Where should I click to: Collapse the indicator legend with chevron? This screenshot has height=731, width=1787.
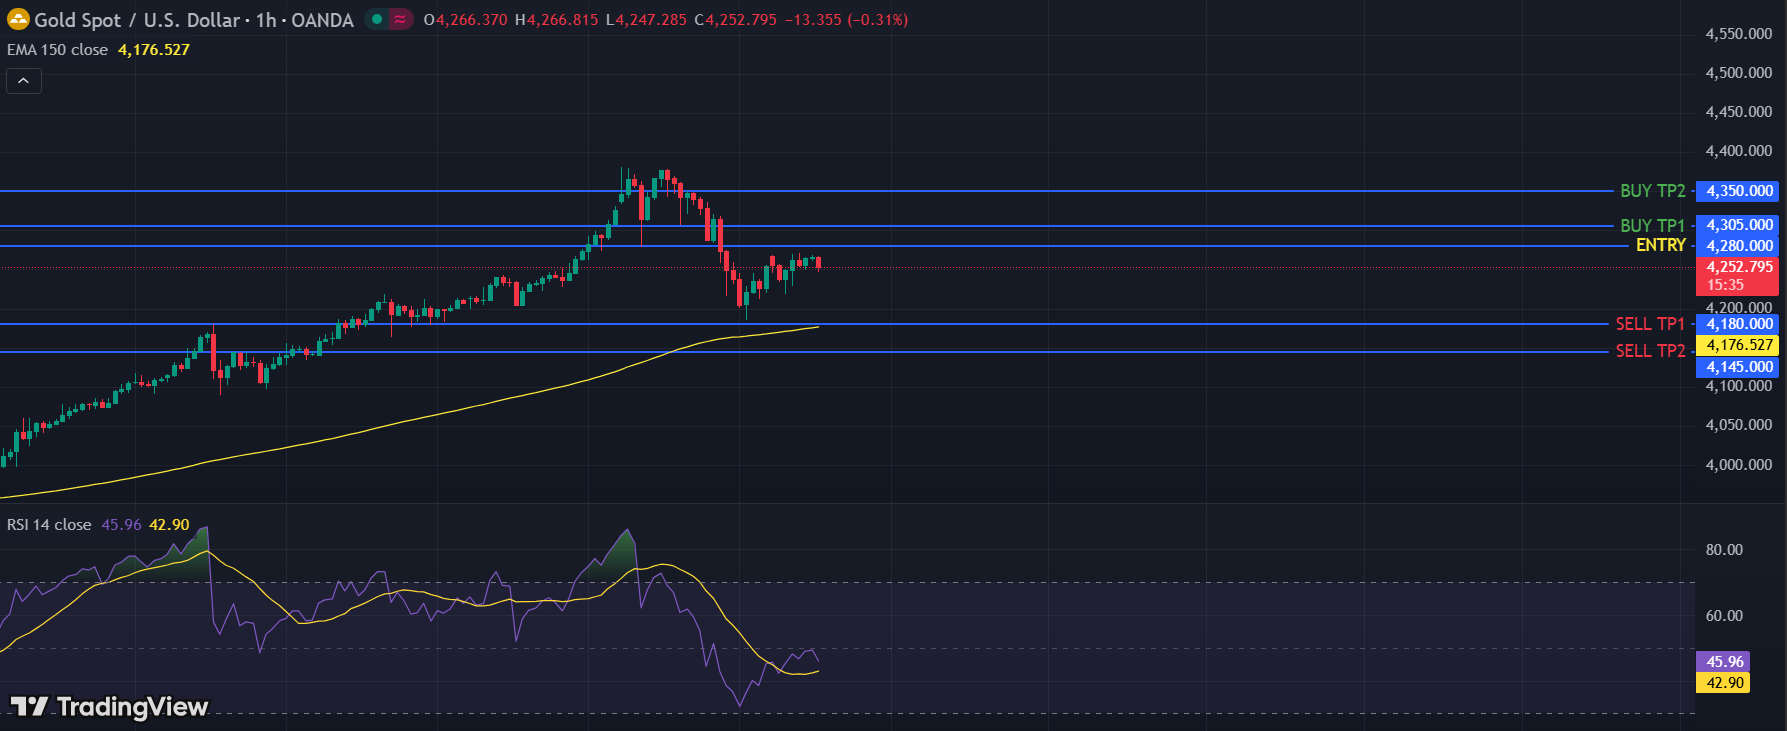click(x=24, y=81)
